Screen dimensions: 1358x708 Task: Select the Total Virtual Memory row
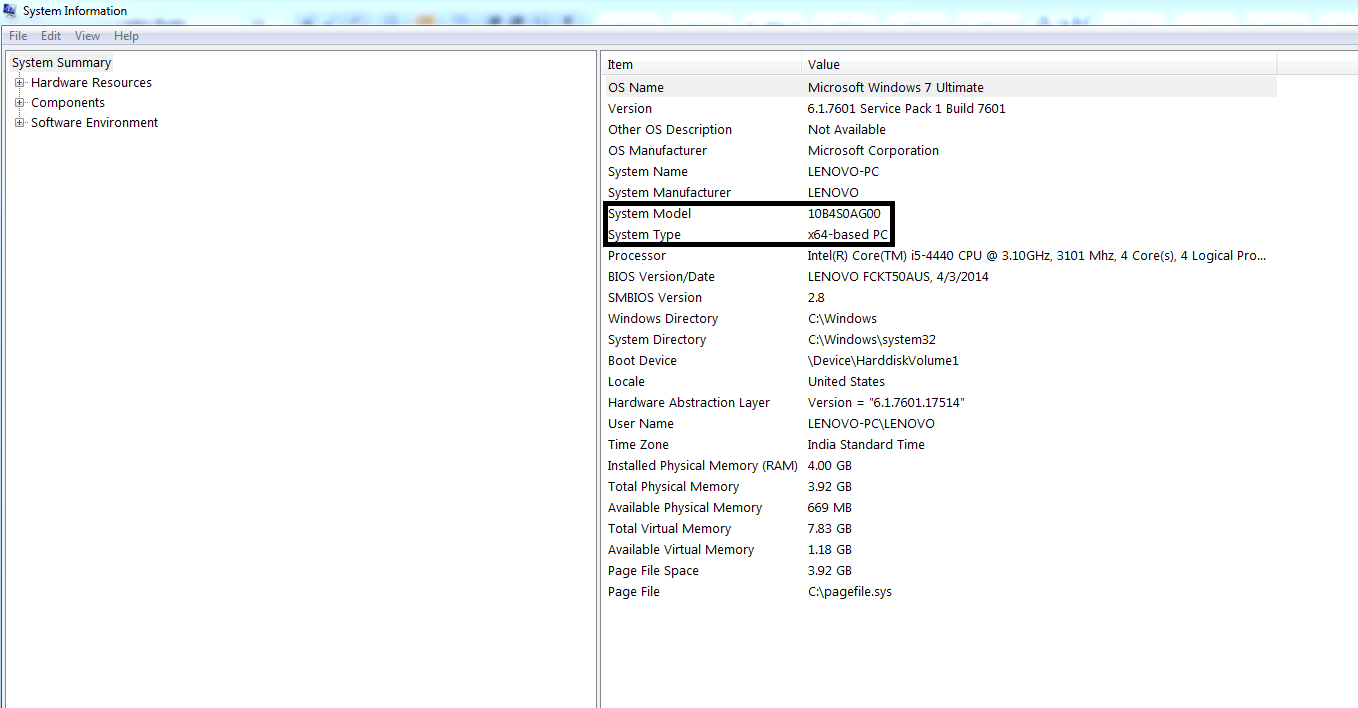(x=940, y=529)
